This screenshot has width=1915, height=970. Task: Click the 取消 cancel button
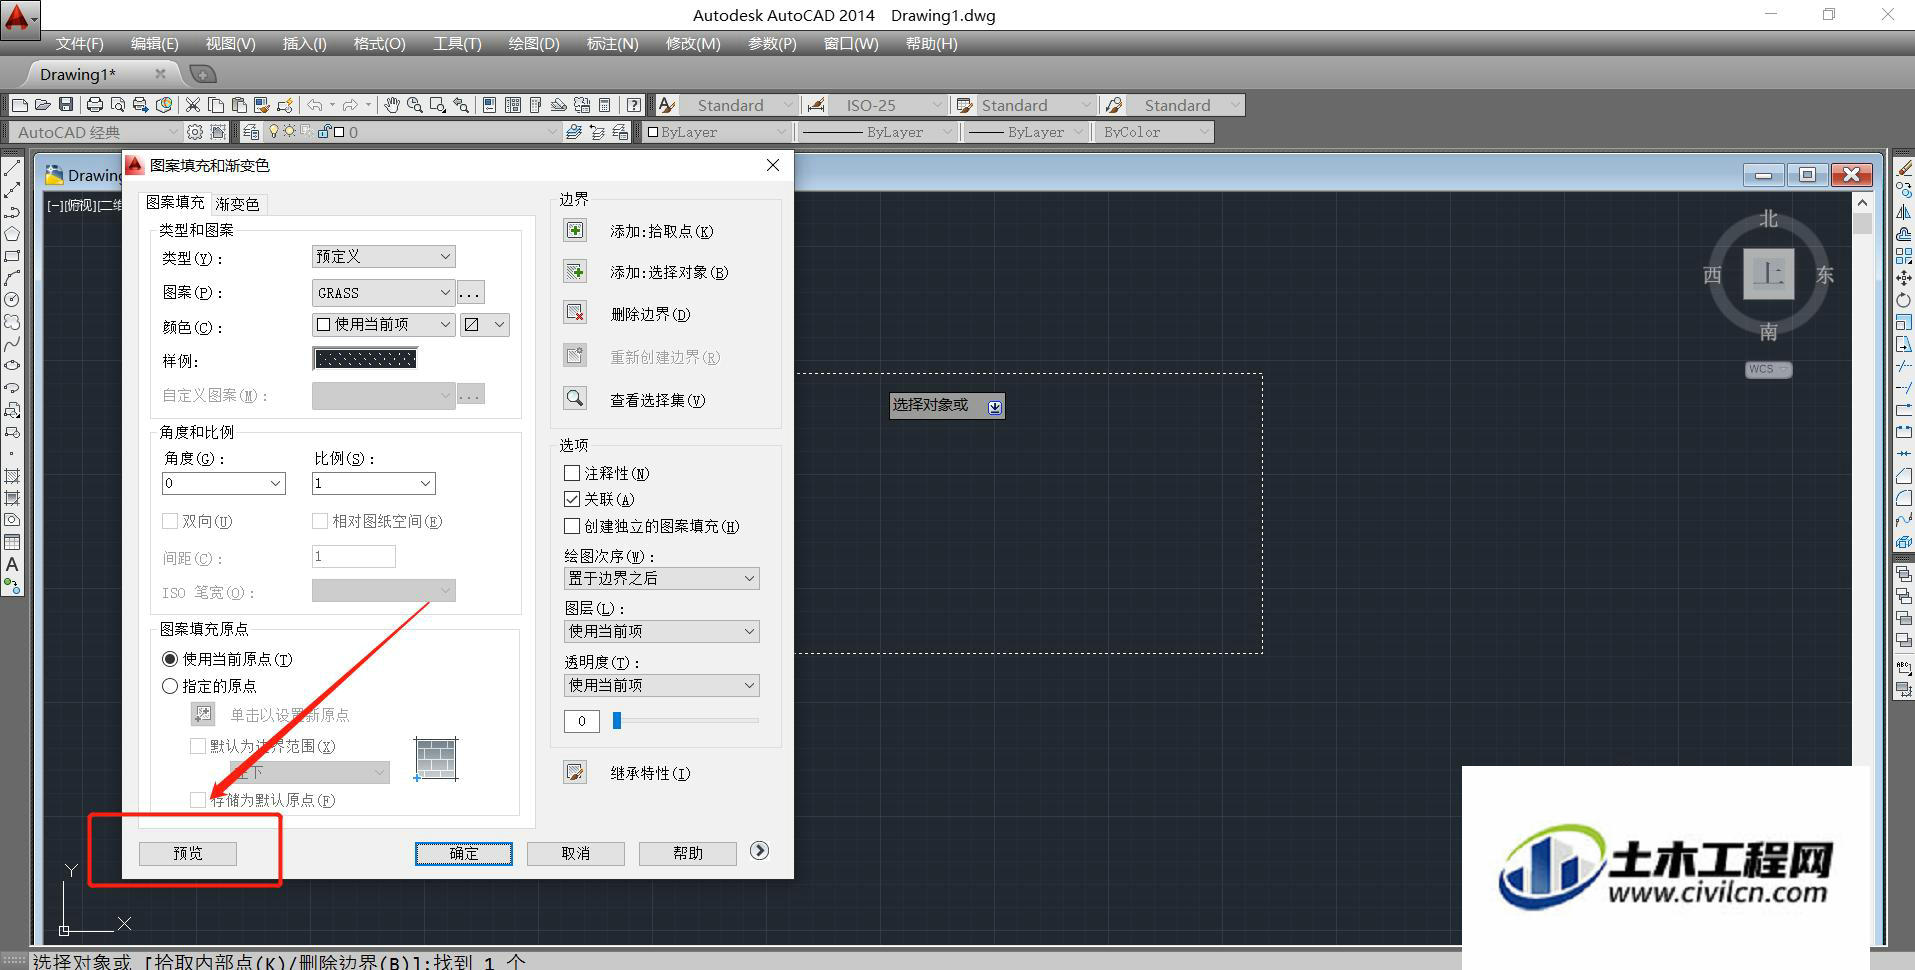pyautogui.click(x=576, y=853)
